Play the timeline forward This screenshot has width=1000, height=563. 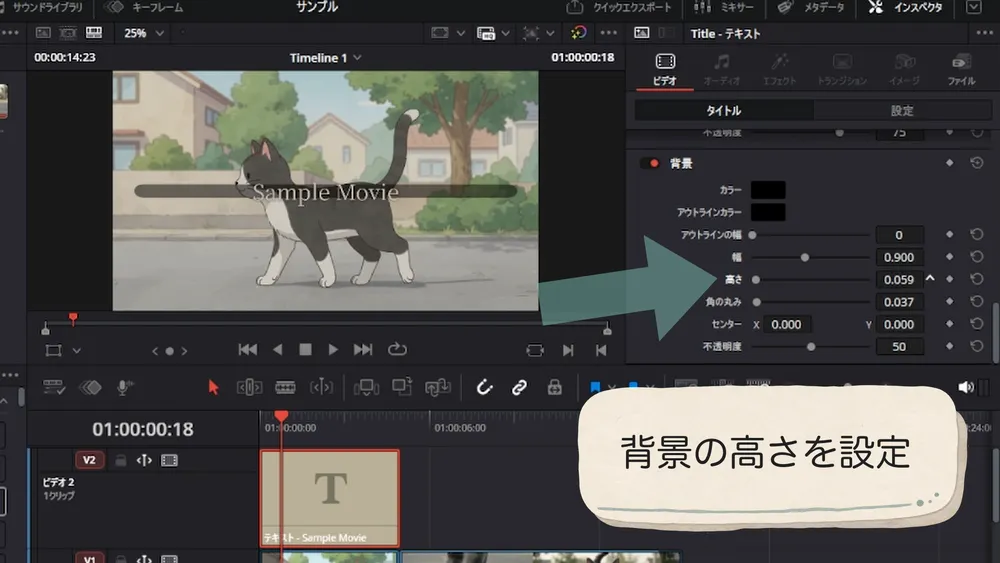(333, 349)
